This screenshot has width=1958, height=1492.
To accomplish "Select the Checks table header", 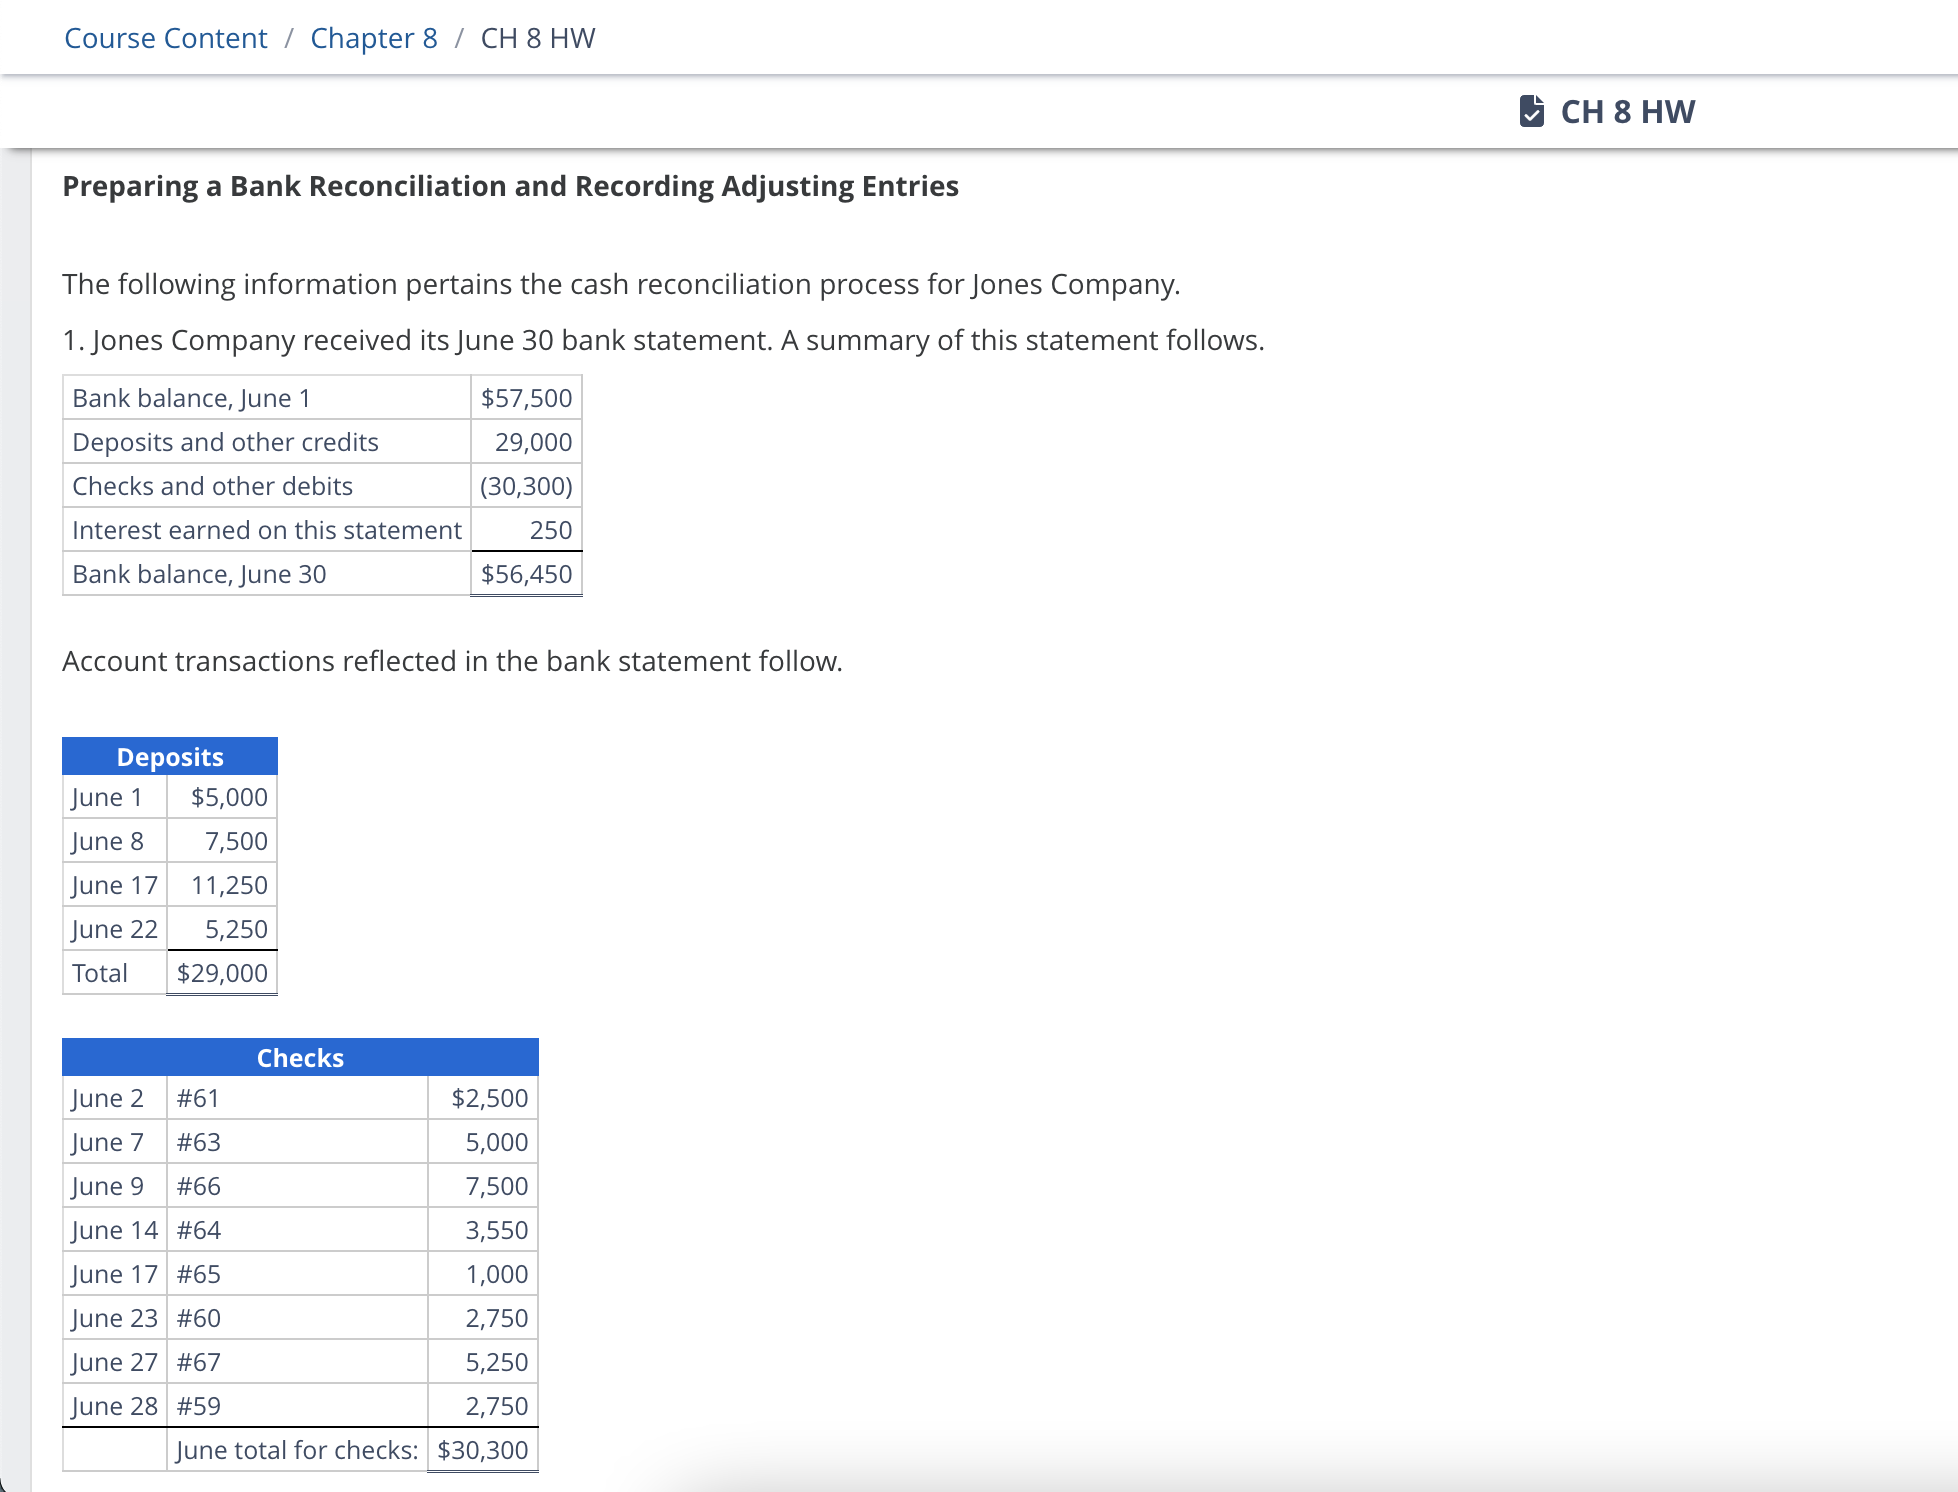I will coord(300,1057).
